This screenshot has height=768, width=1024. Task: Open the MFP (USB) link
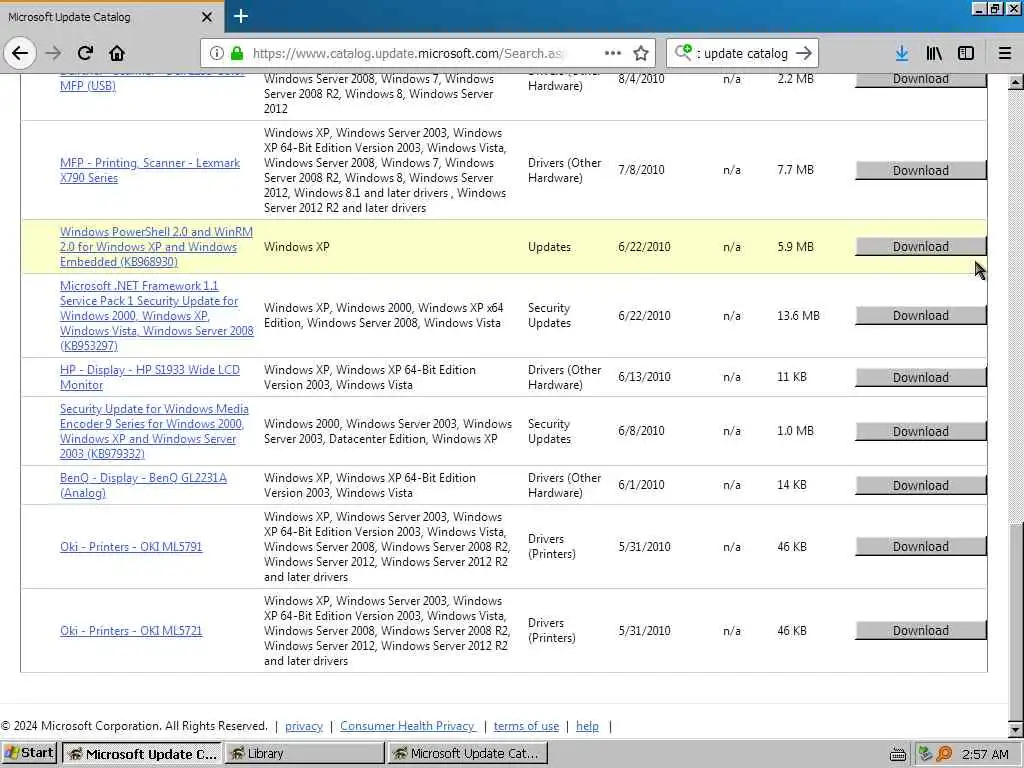(88, 86)
